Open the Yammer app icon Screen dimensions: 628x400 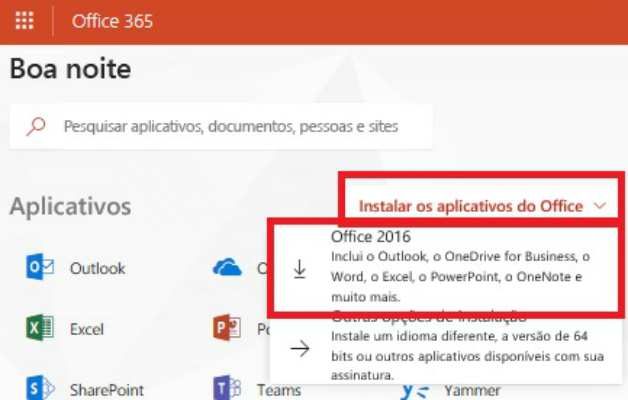click(415, 389)
